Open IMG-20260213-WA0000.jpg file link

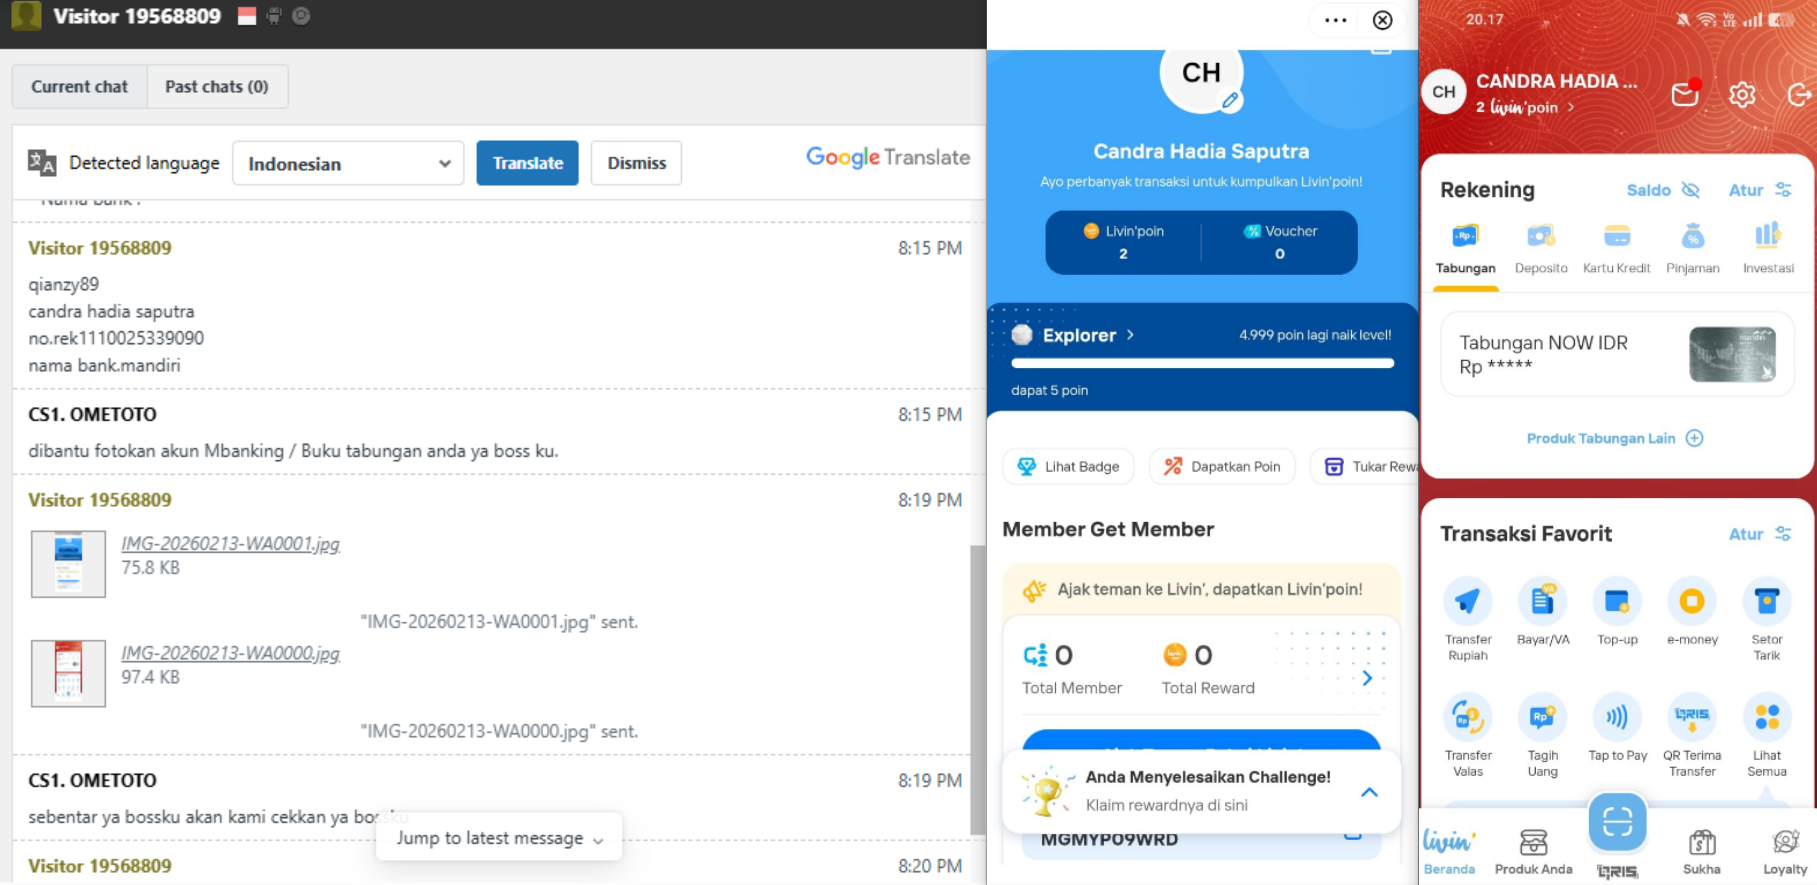click(230, 653)
